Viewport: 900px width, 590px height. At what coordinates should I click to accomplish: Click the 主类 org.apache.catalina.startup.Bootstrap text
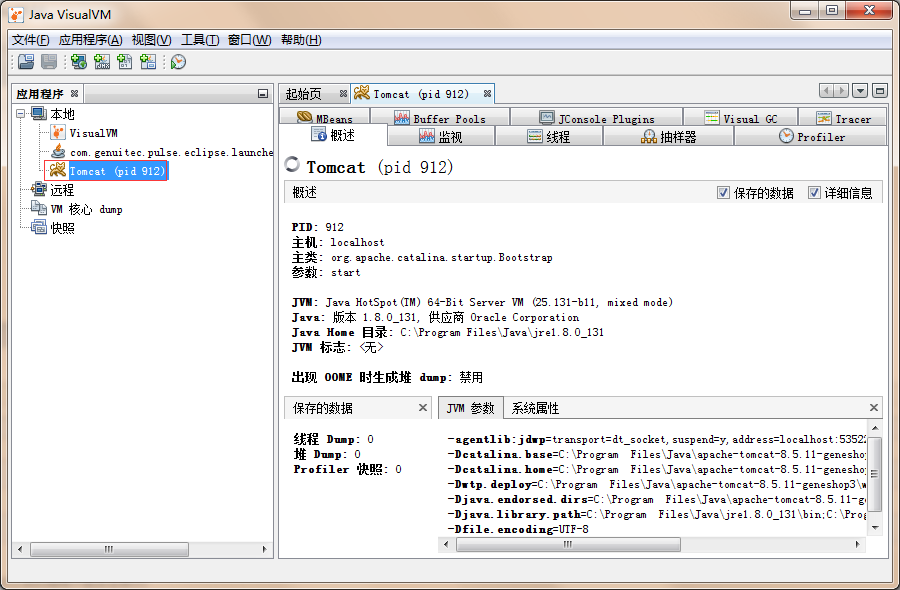point(422,257)
